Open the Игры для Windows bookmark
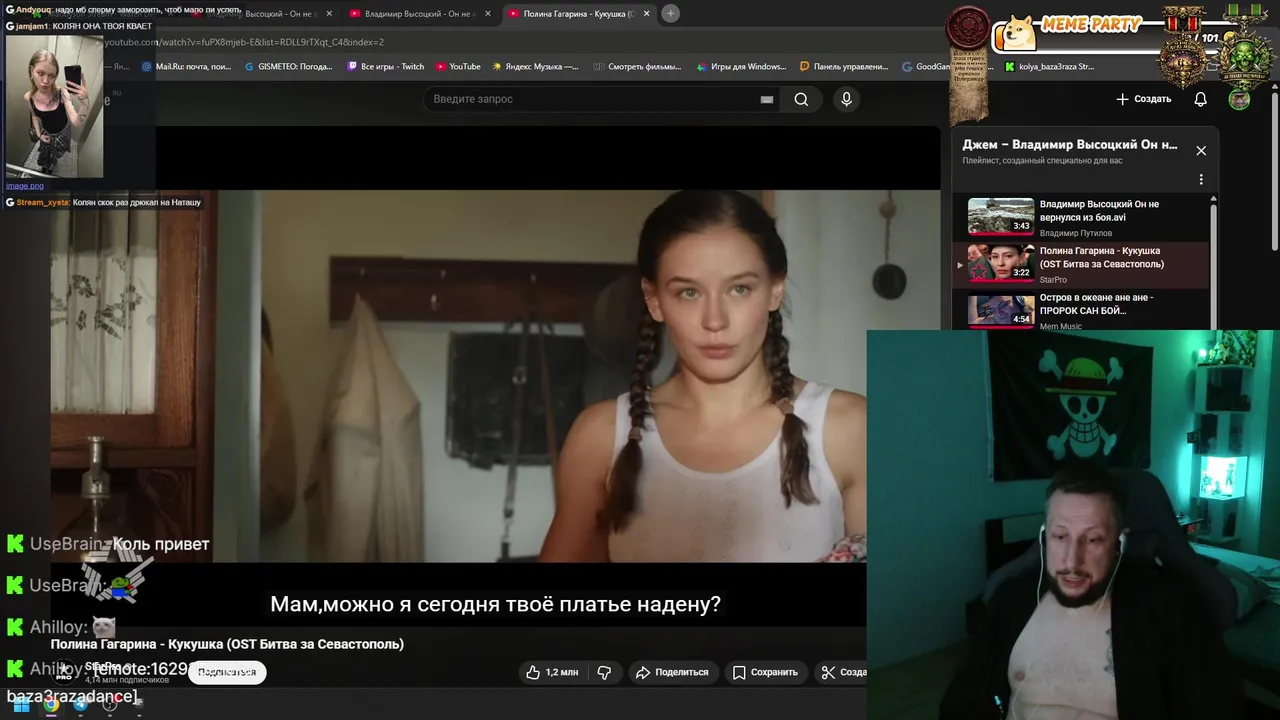Image resolution: width=1280 pixels, height=720 pixels. click(x=740, y=67)
